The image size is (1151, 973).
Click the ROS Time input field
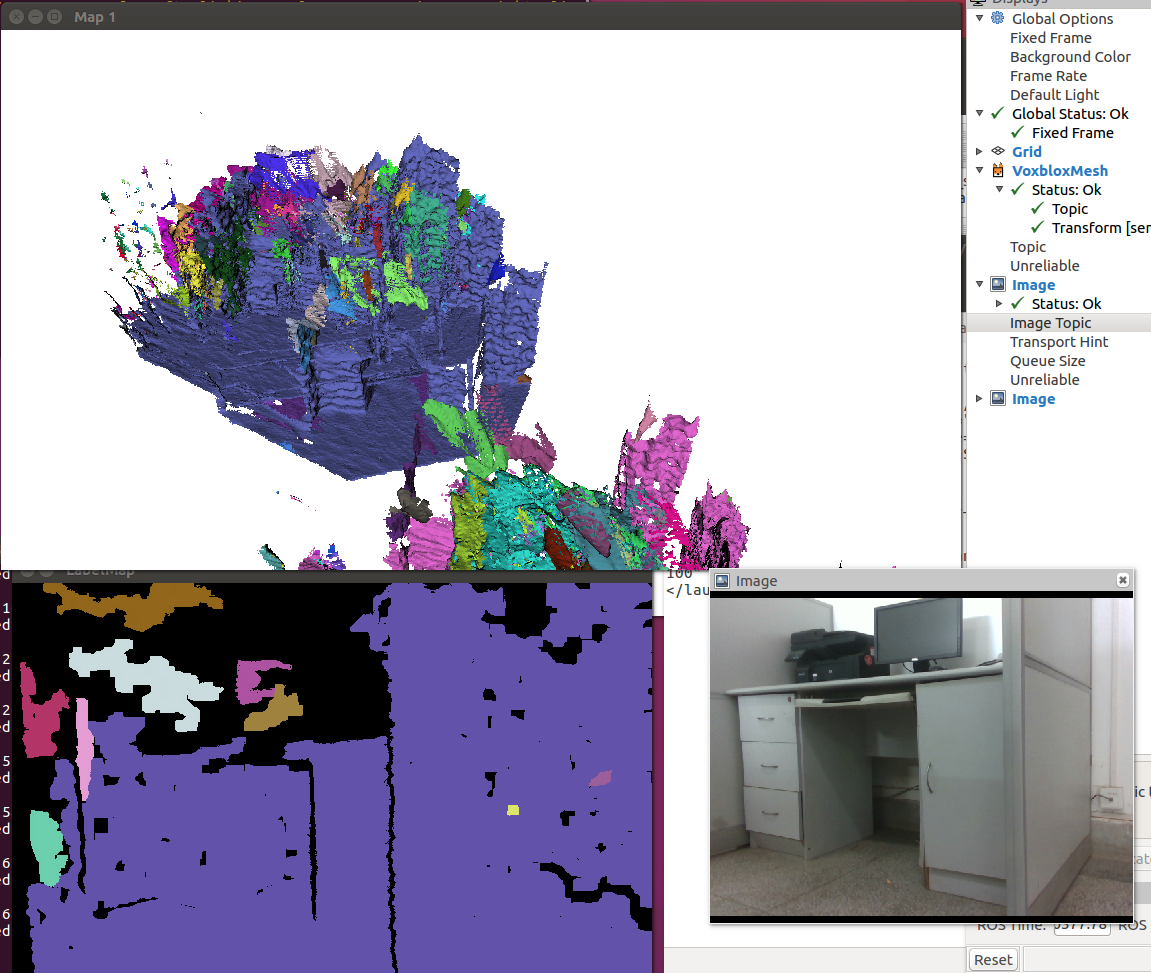point(1081,925)
